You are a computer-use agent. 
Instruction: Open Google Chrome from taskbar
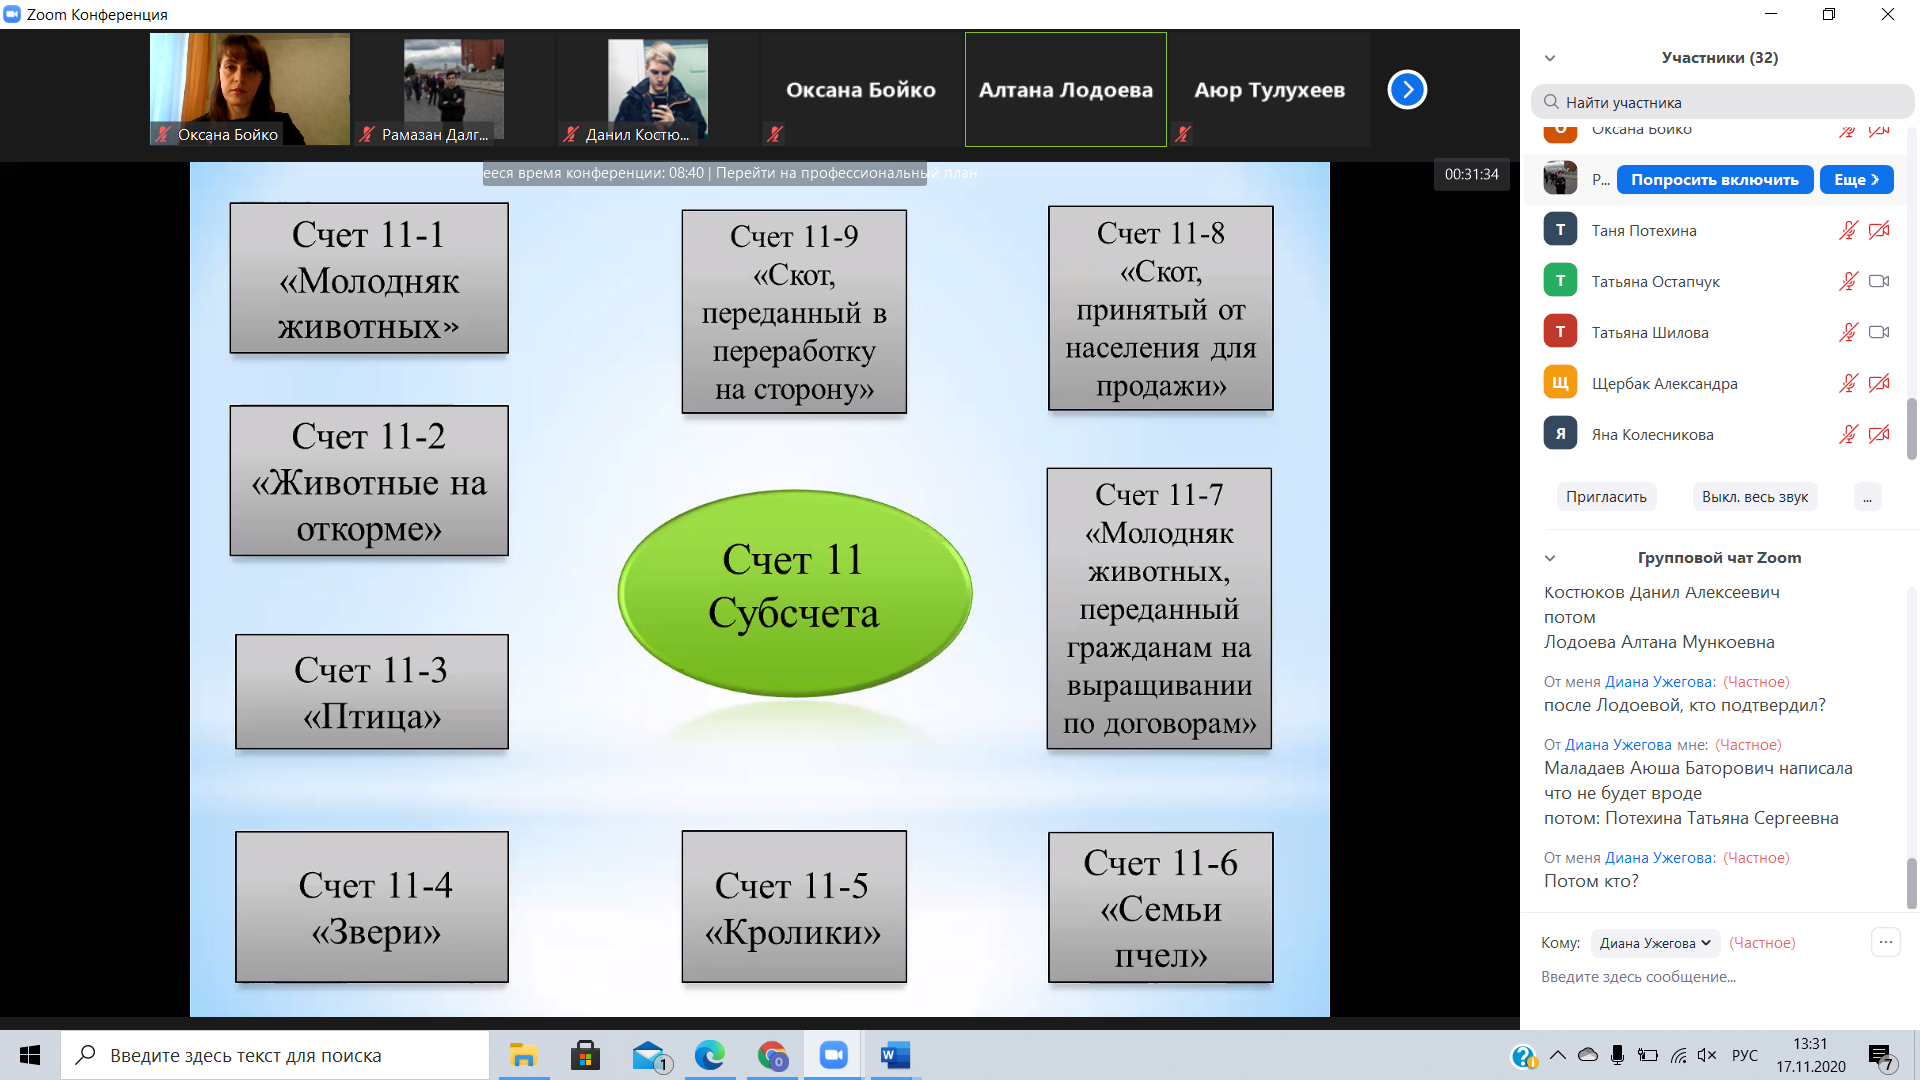coord(771,1055)
